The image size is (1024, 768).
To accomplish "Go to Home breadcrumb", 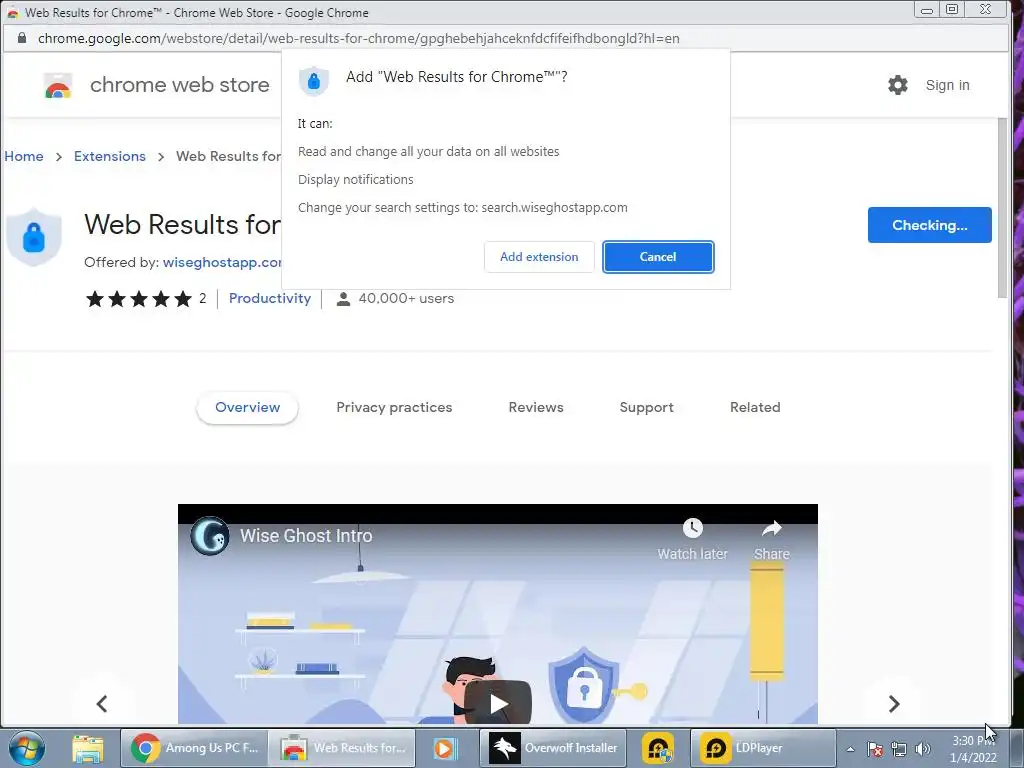I will 24,156.
